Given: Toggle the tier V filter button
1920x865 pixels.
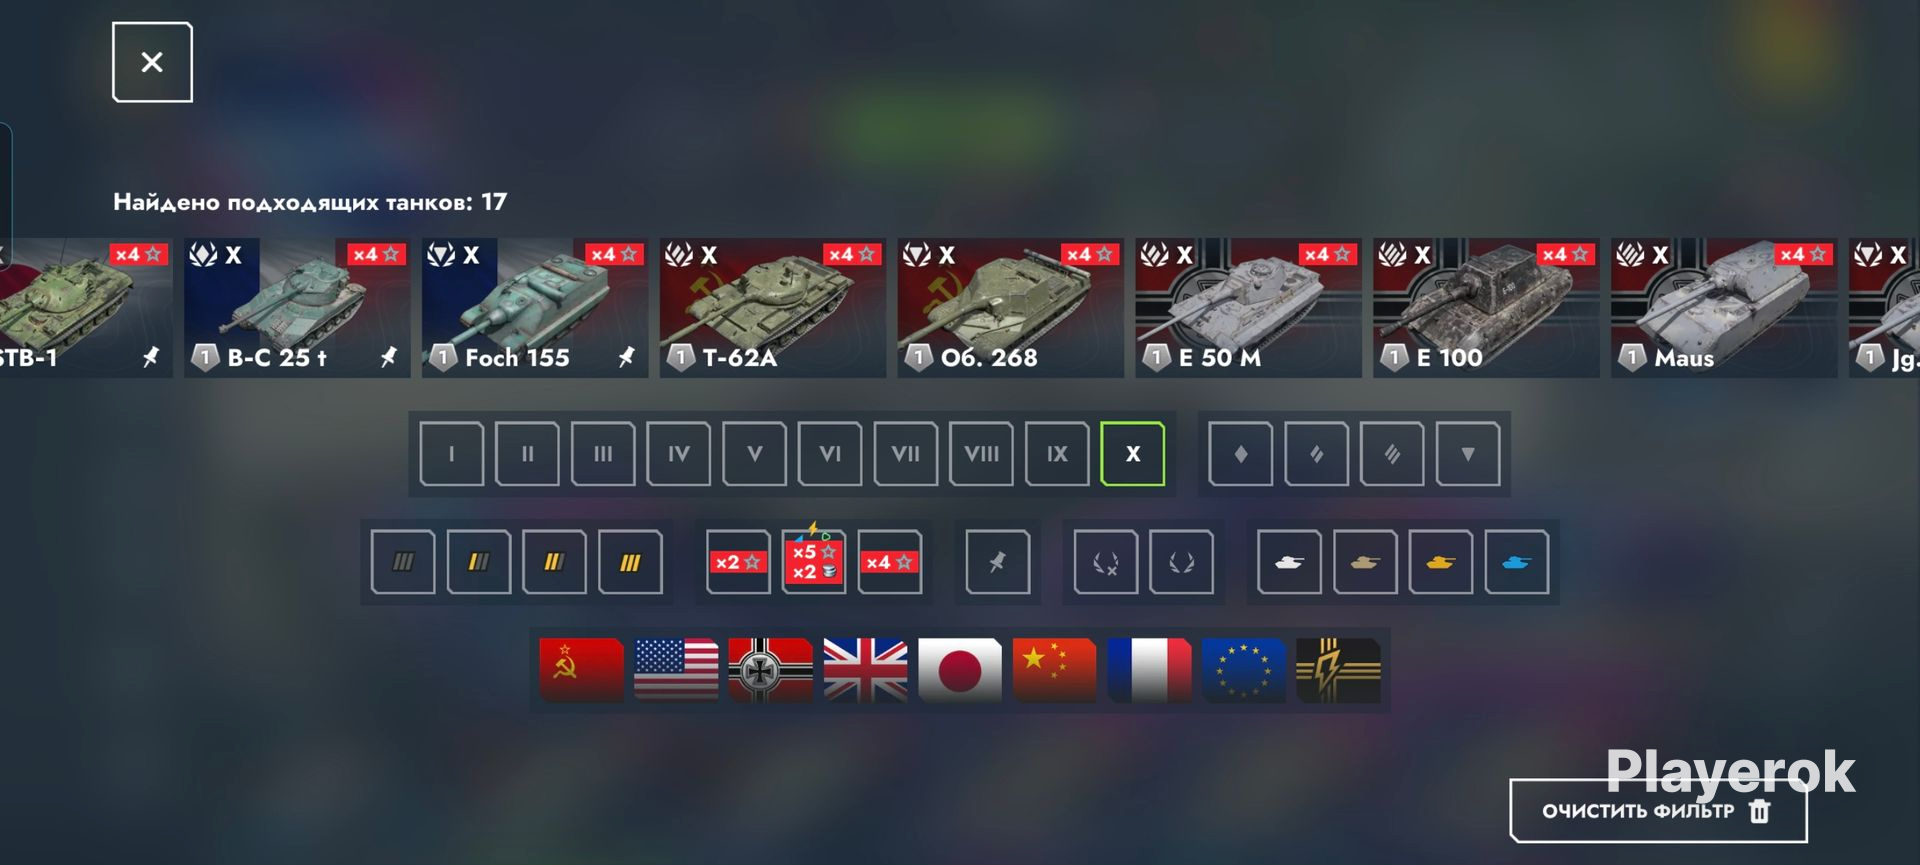Looking at the screenshot, I should [754, 454].
